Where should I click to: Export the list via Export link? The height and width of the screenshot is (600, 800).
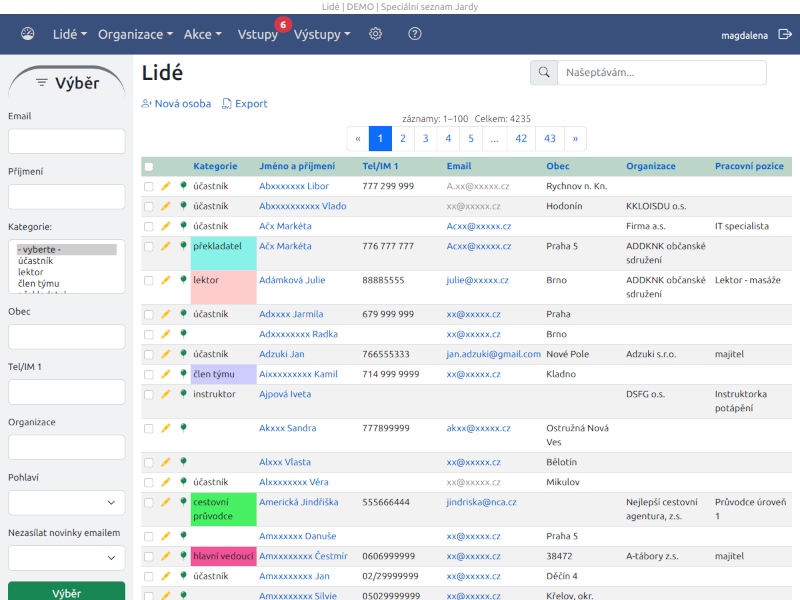click(x=244, y=104)
